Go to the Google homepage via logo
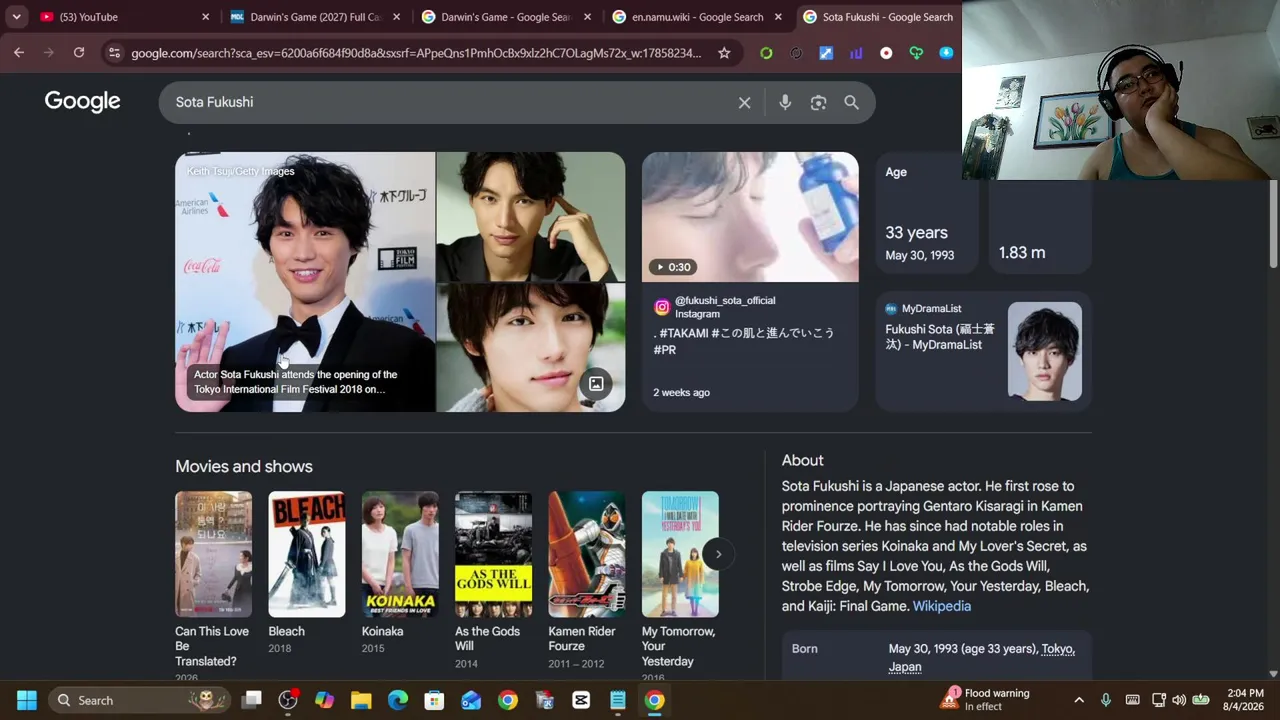The width and height of the screenshot is (1280, 720). [x=82, y=101]
